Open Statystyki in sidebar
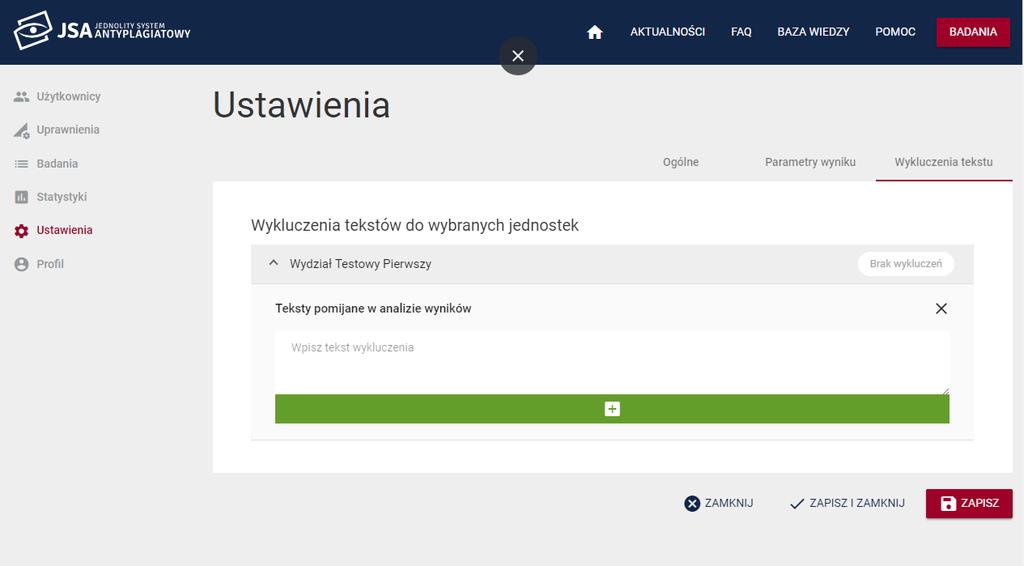Viewport: 1024px width, 566px height. (61, 197)
